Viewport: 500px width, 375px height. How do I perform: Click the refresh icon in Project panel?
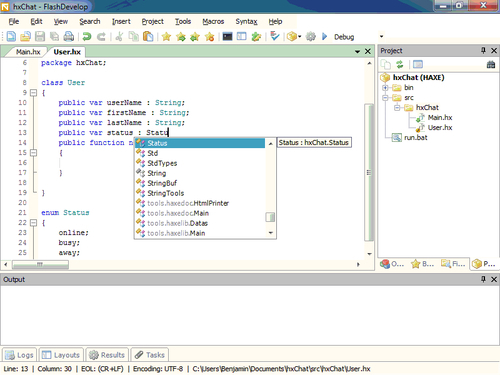[x=400, y=64]
